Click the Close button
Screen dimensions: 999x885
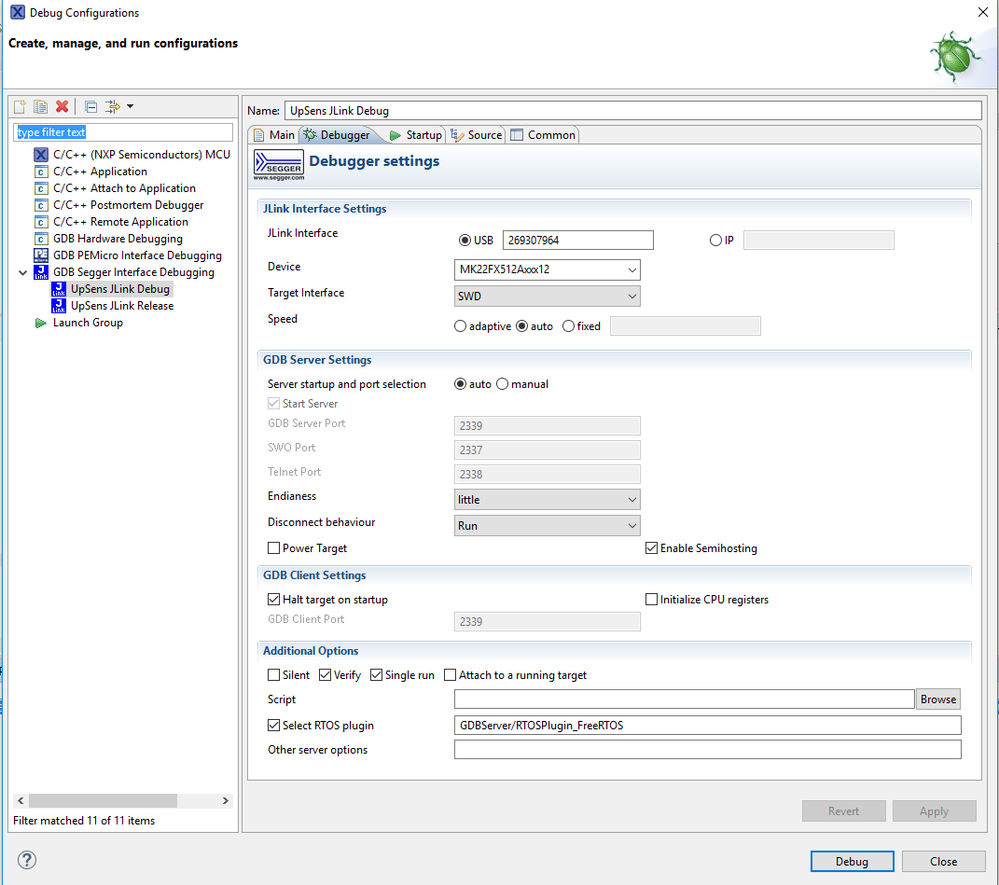coord(943,861)
